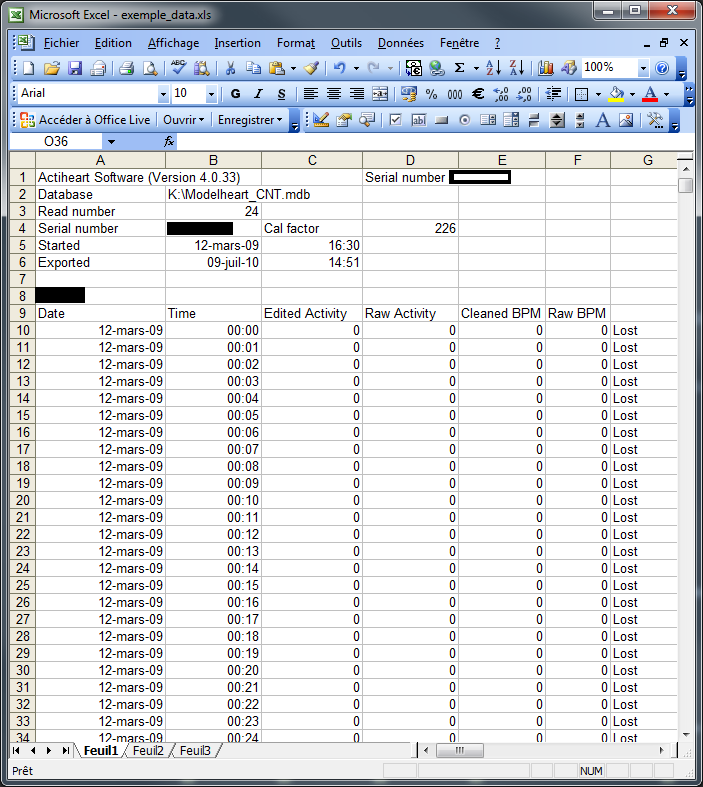Open the font size dropdown
Image resolution: width=703 pixels, height=787 pixels.
(211, 94)
